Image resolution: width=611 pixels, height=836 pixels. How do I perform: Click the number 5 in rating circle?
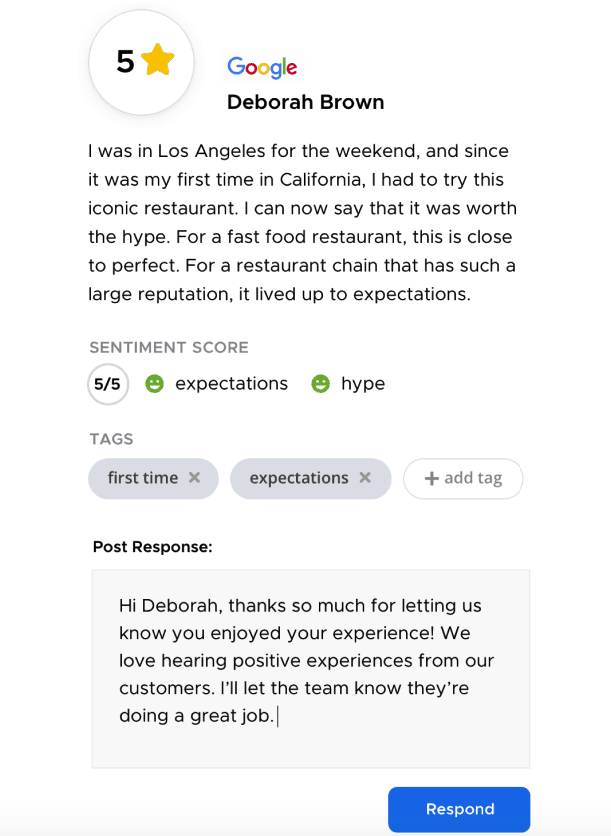coord(125,62)
